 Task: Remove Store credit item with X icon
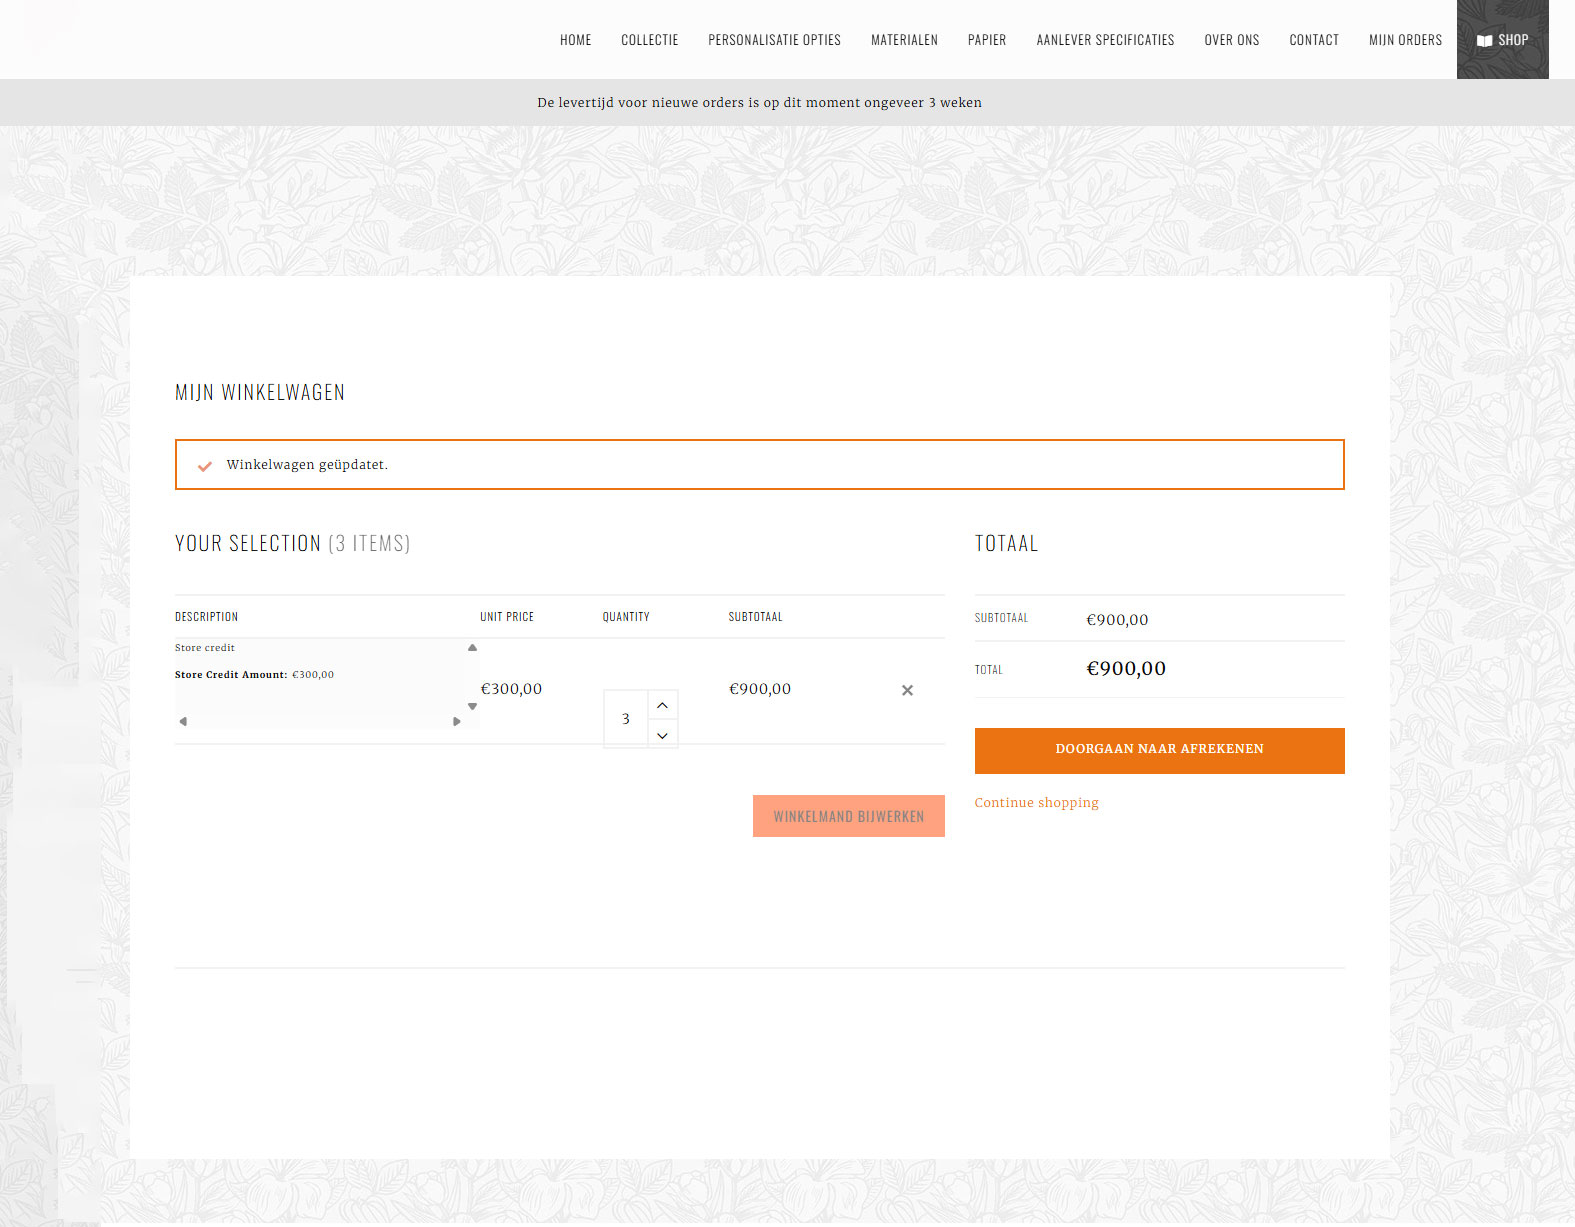907,690
